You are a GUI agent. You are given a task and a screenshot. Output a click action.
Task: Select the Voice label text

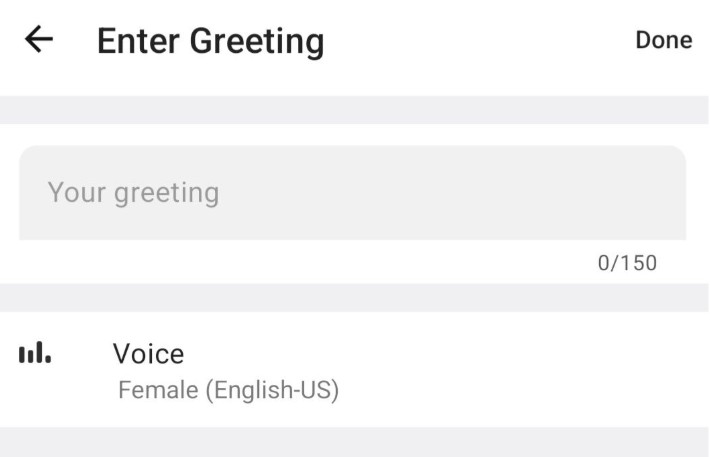tap(149, 354)
